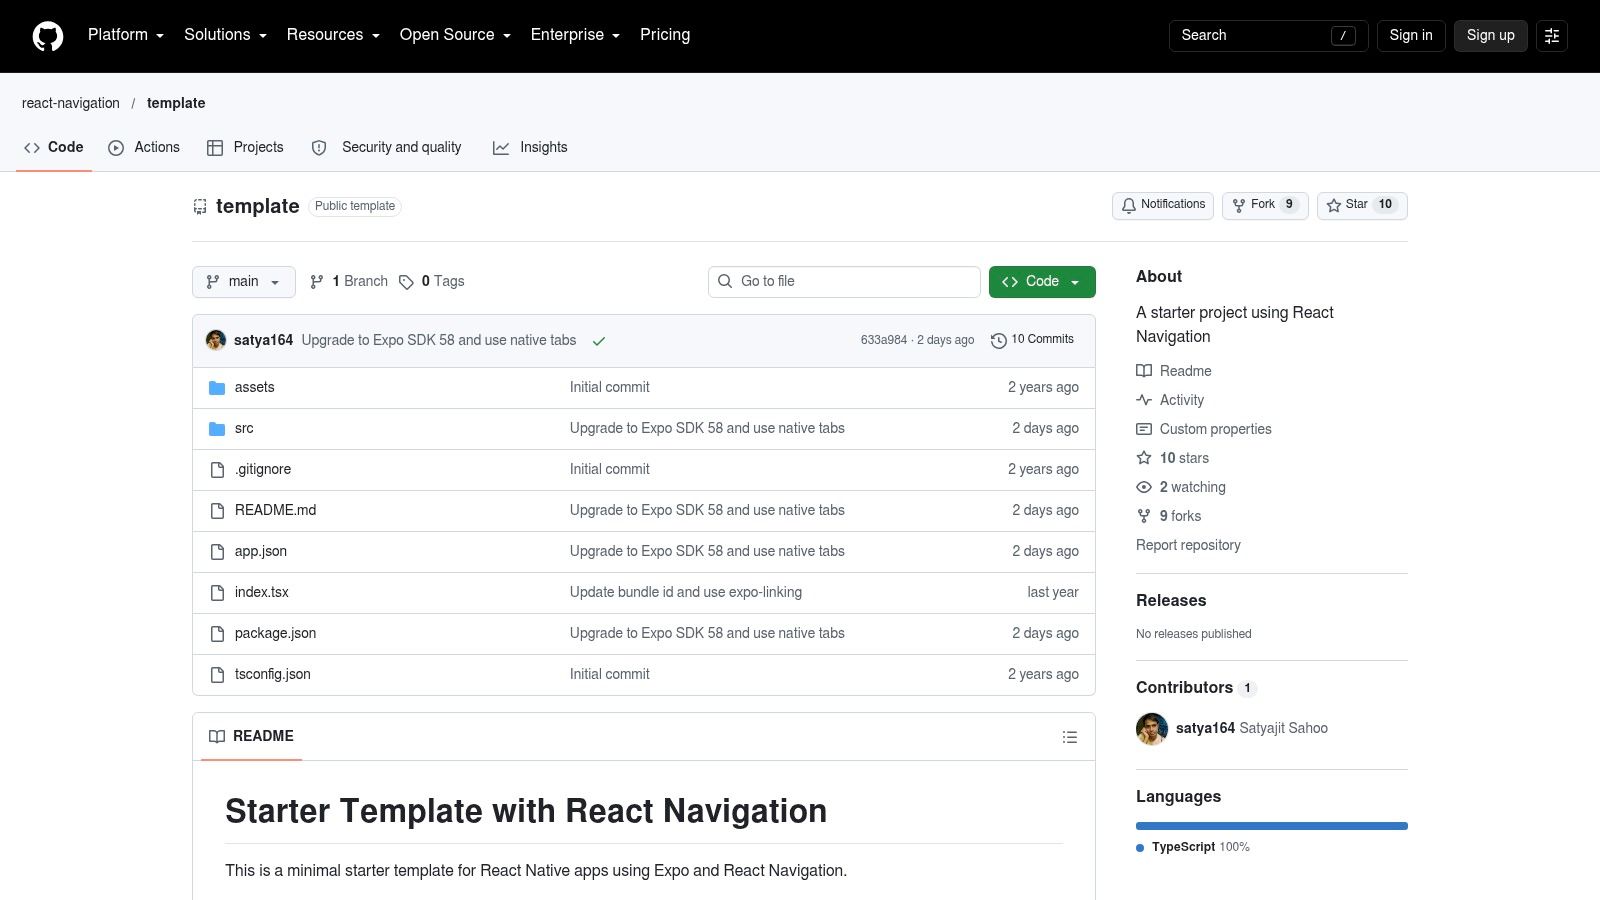
Task: Open the README outline list icon
Action: pos(1070,737)
